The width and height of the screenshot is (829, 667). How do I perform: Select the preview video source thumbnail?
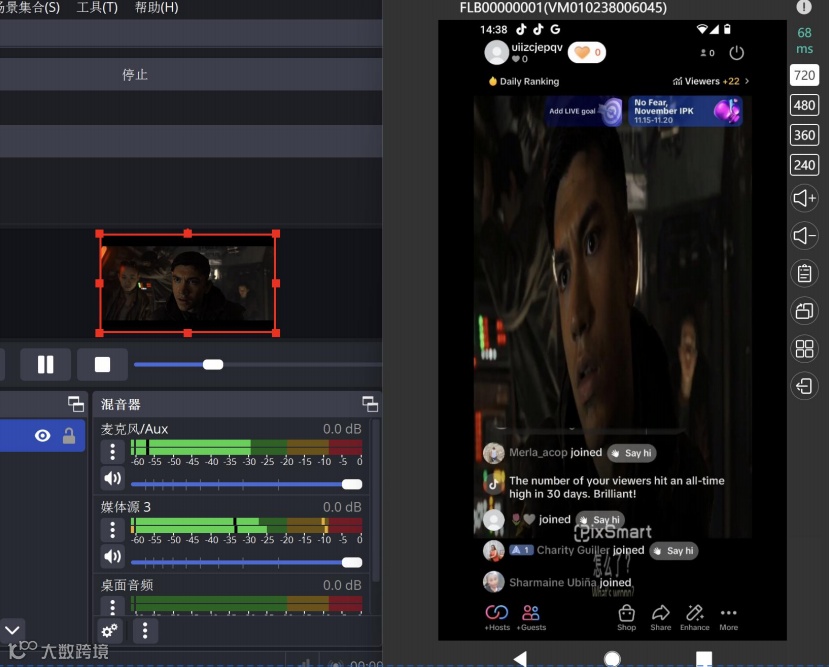point(188,283)
